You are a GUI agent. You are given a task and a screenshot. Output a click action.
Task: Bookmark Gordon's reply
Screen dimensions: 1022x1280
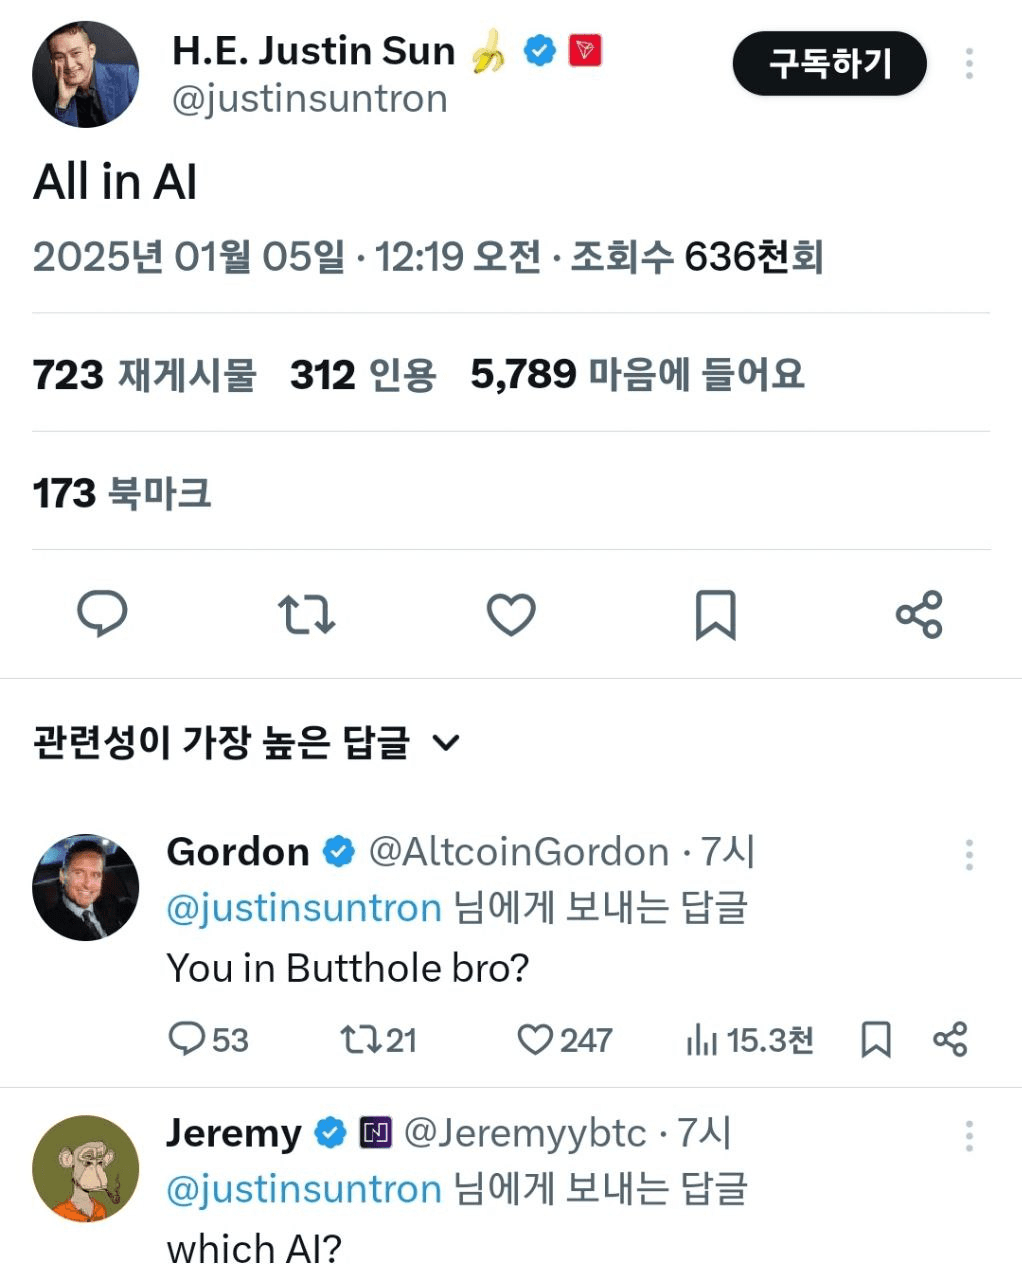pyautogui.click(x=876, y=1040)
